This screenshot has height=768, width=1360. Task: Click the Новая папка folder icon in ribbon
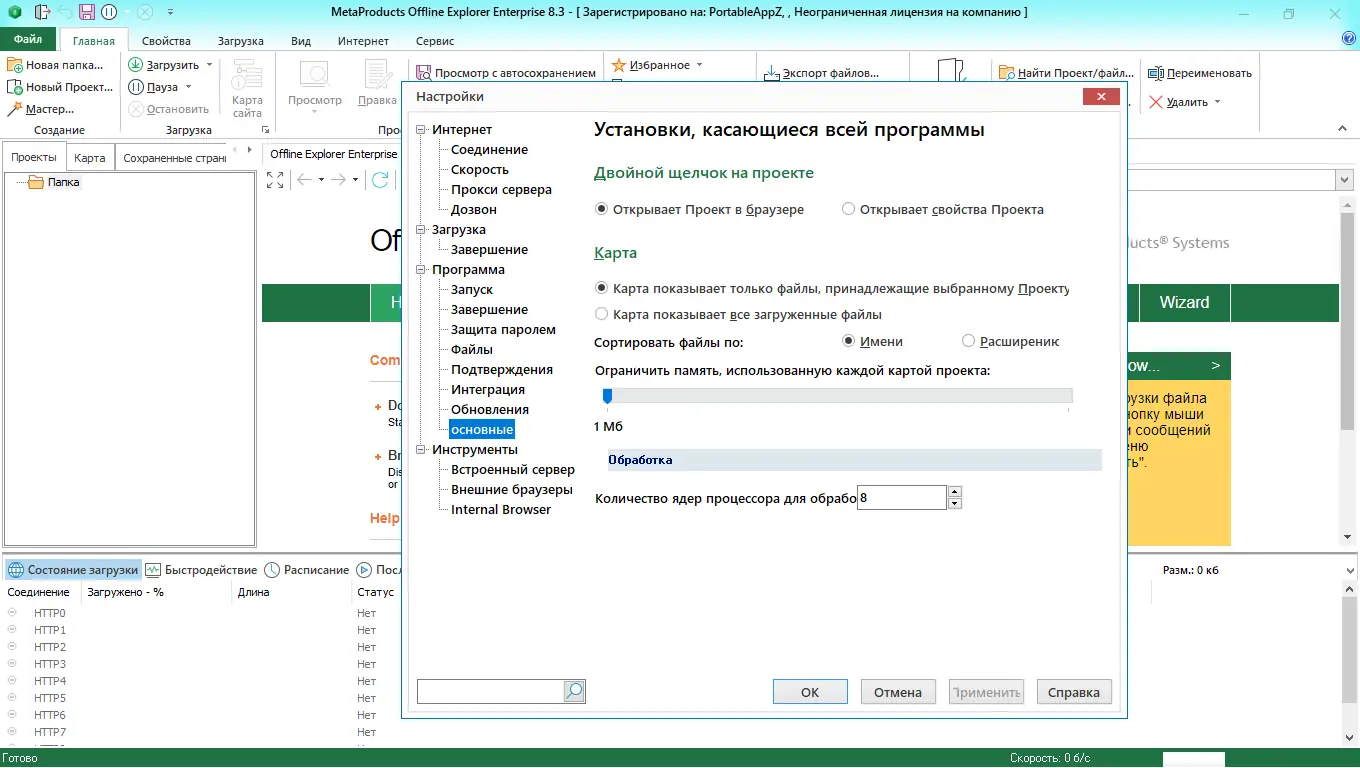click(x=15, y=65)
